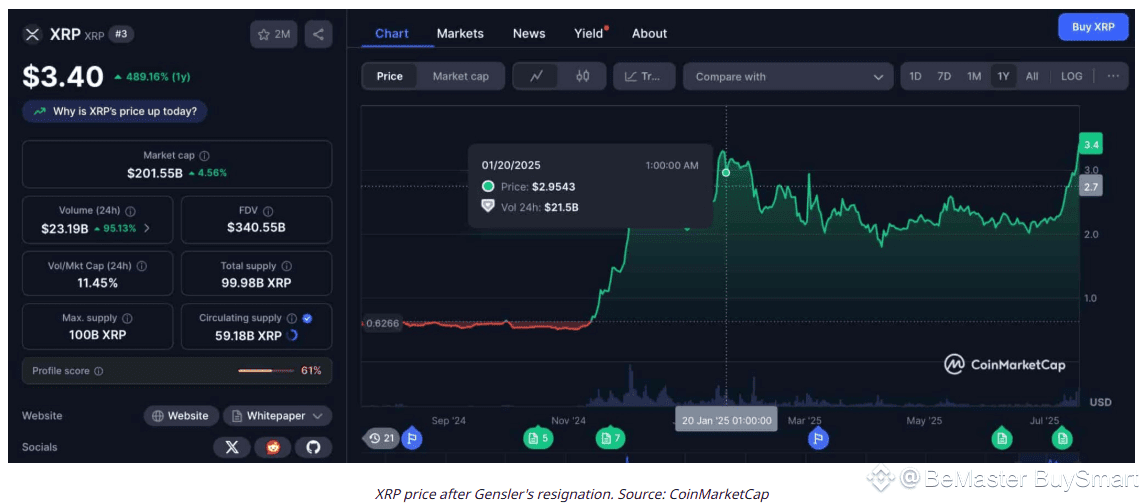Open TradingView chart button
This screenshot has width=1146, height=503.
(644, 76)
